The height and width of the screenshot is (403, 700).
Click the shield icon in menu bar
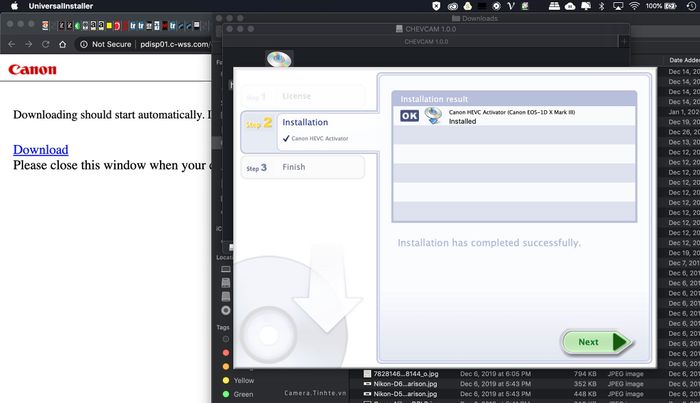436,6
